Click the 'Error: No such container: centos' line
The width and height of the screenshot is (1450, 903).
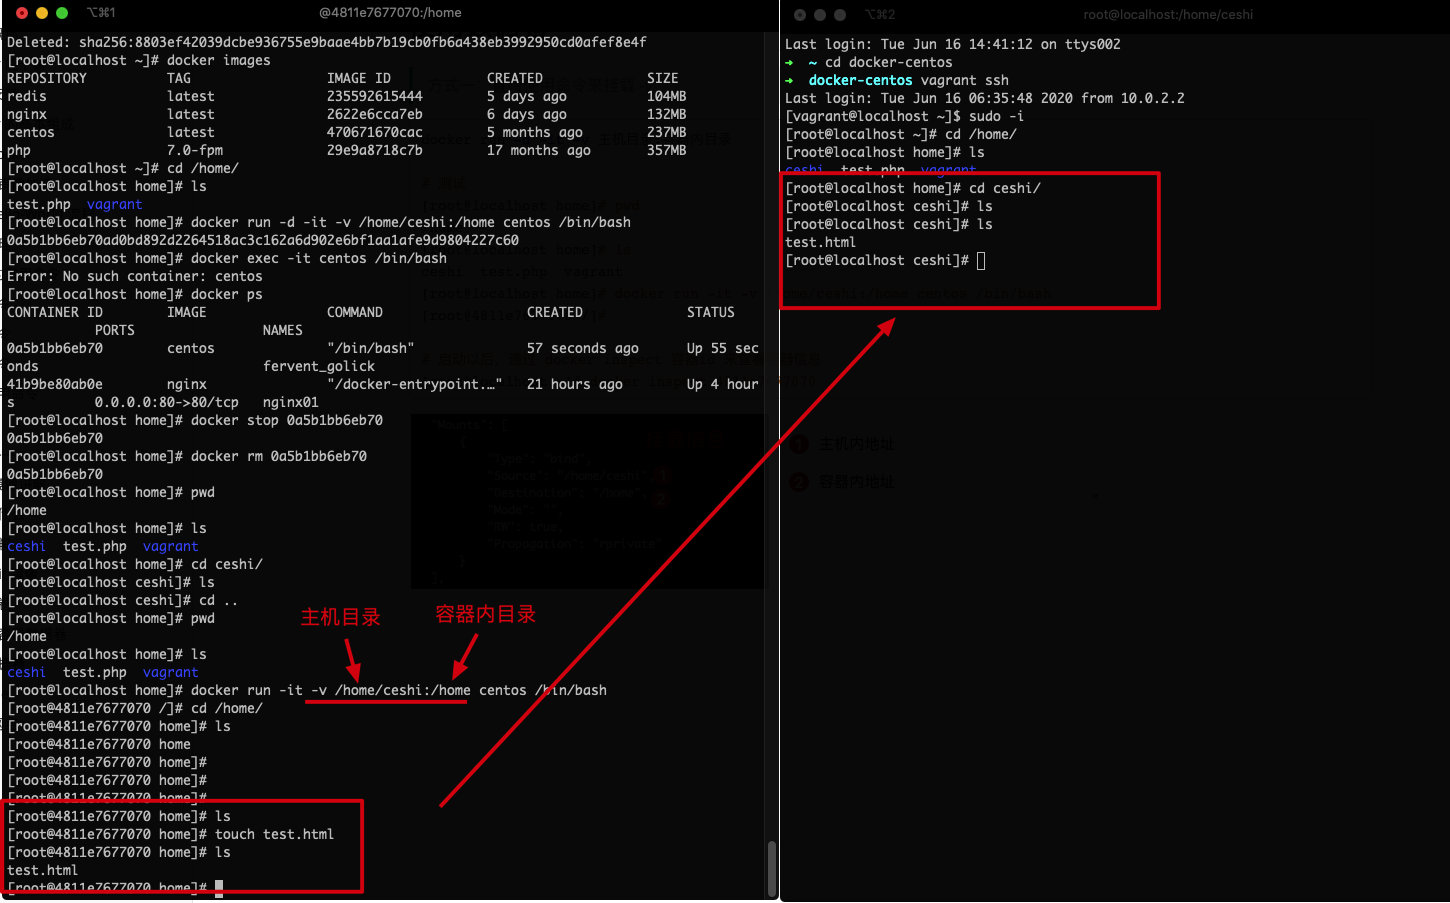pos(135,276)
